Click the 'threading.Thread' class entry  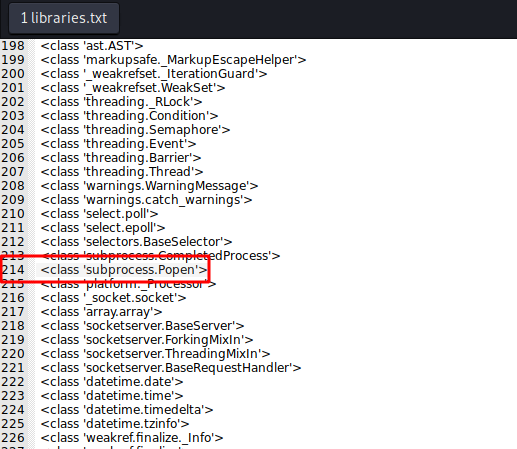[x=122, y=172]
